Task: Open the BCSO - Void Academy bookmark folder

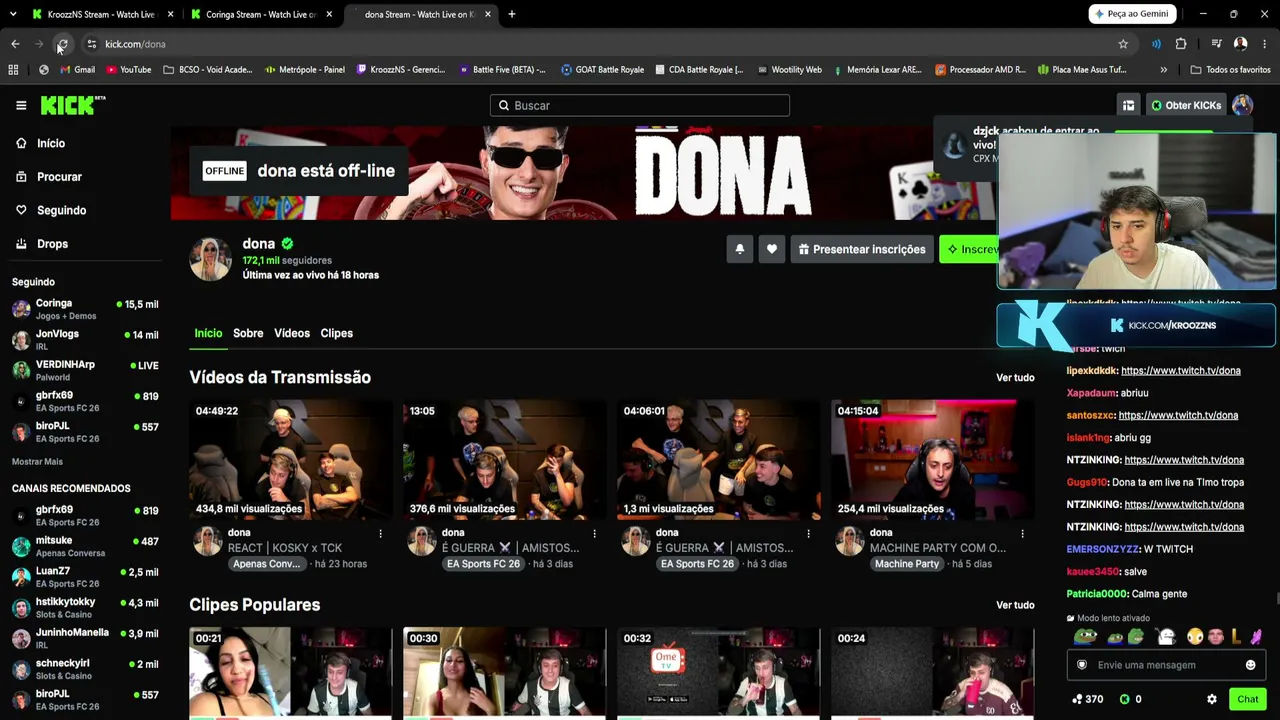Action: point(207,70)
